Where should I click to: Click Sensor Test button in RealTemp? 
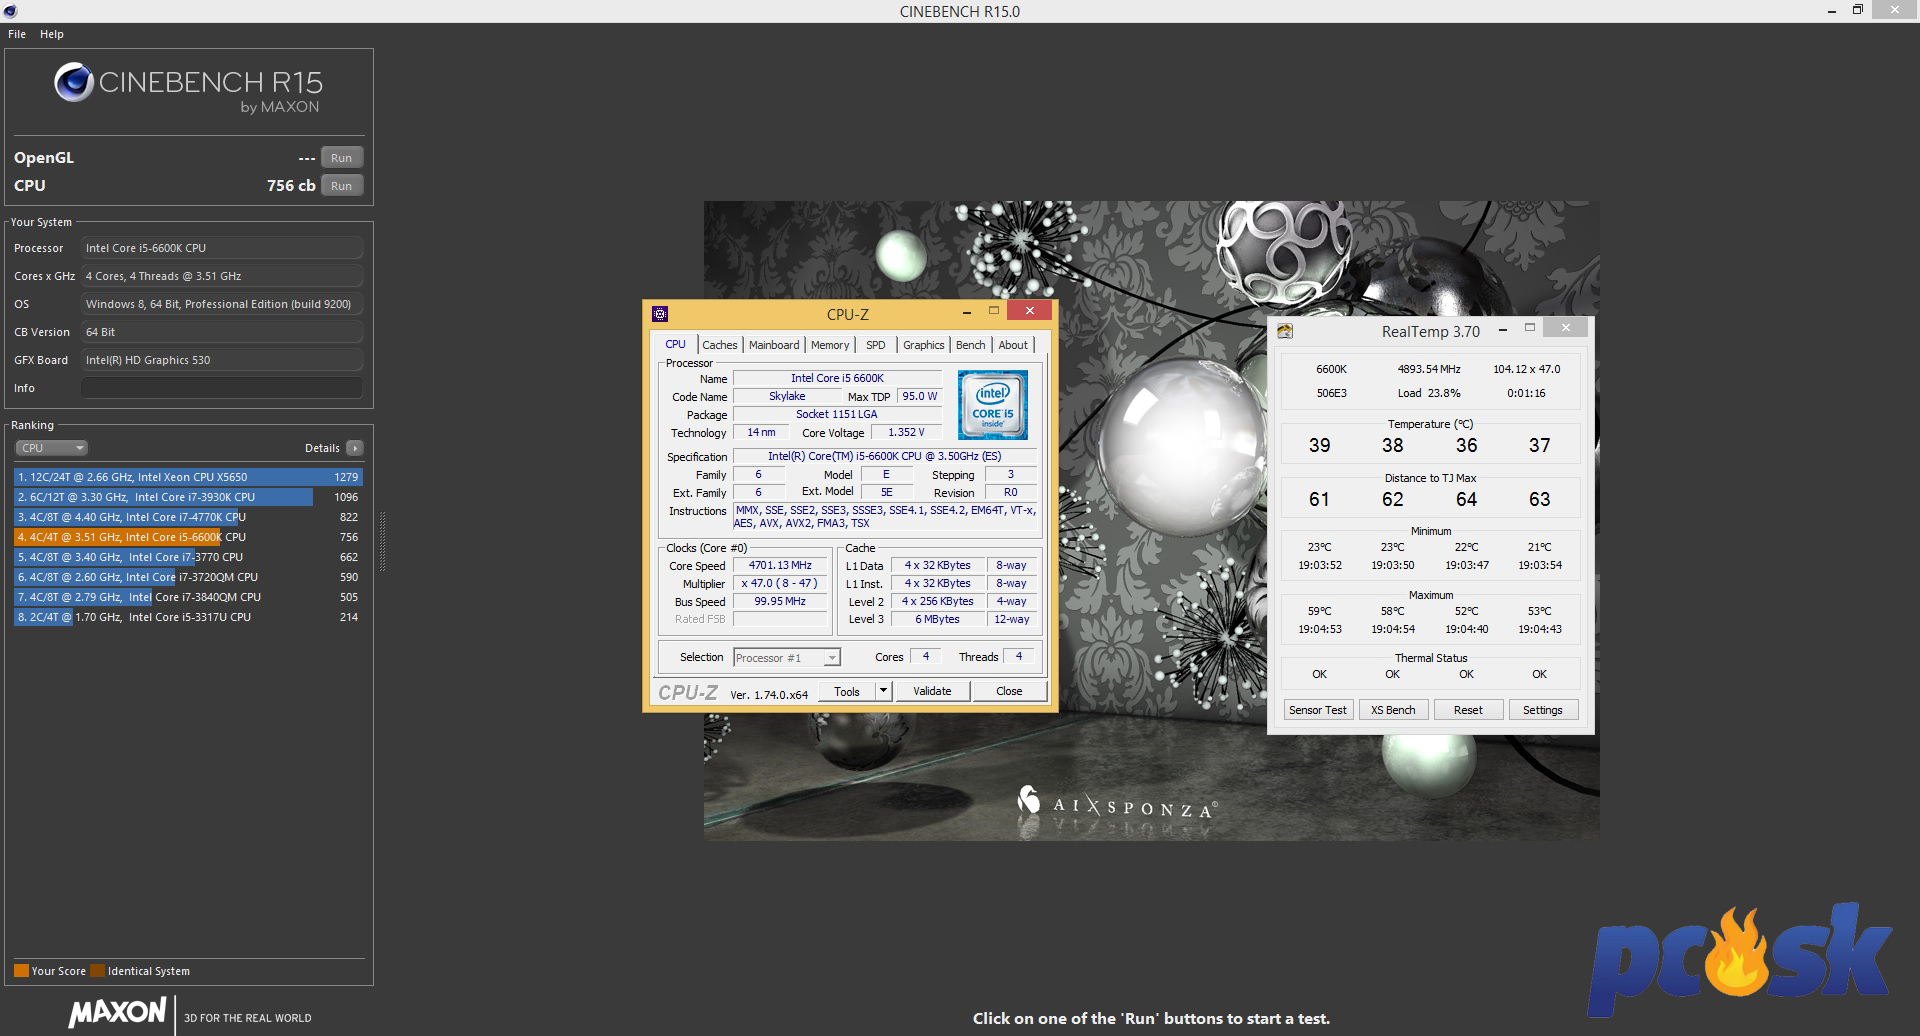[1318, 710]
